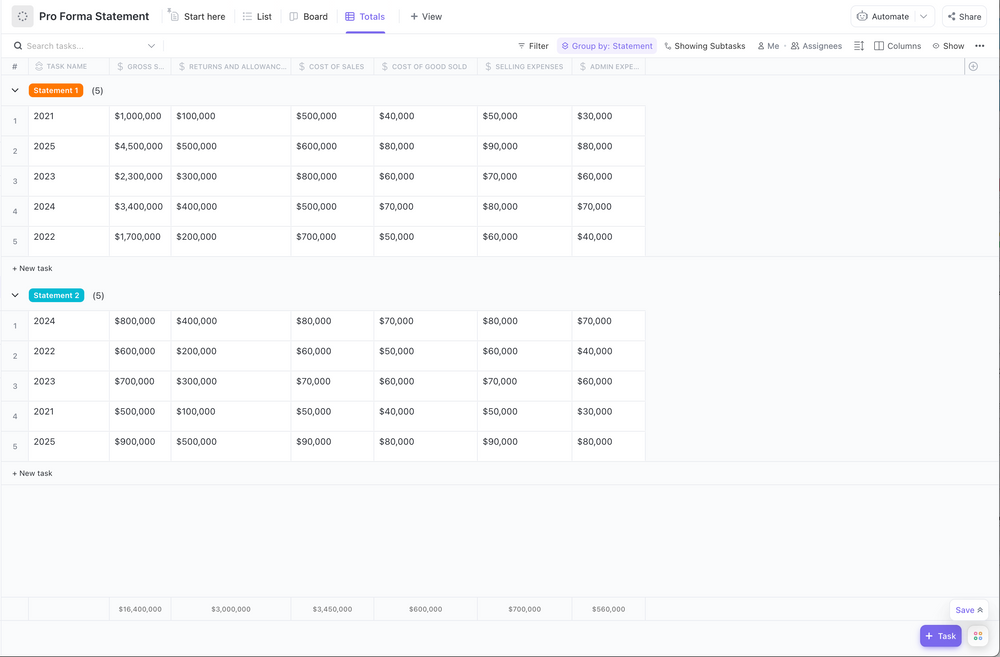This screenshot has width=1000, height=657.
Task: Open the row height/sort icon beside Assignees
Action: 858,45
